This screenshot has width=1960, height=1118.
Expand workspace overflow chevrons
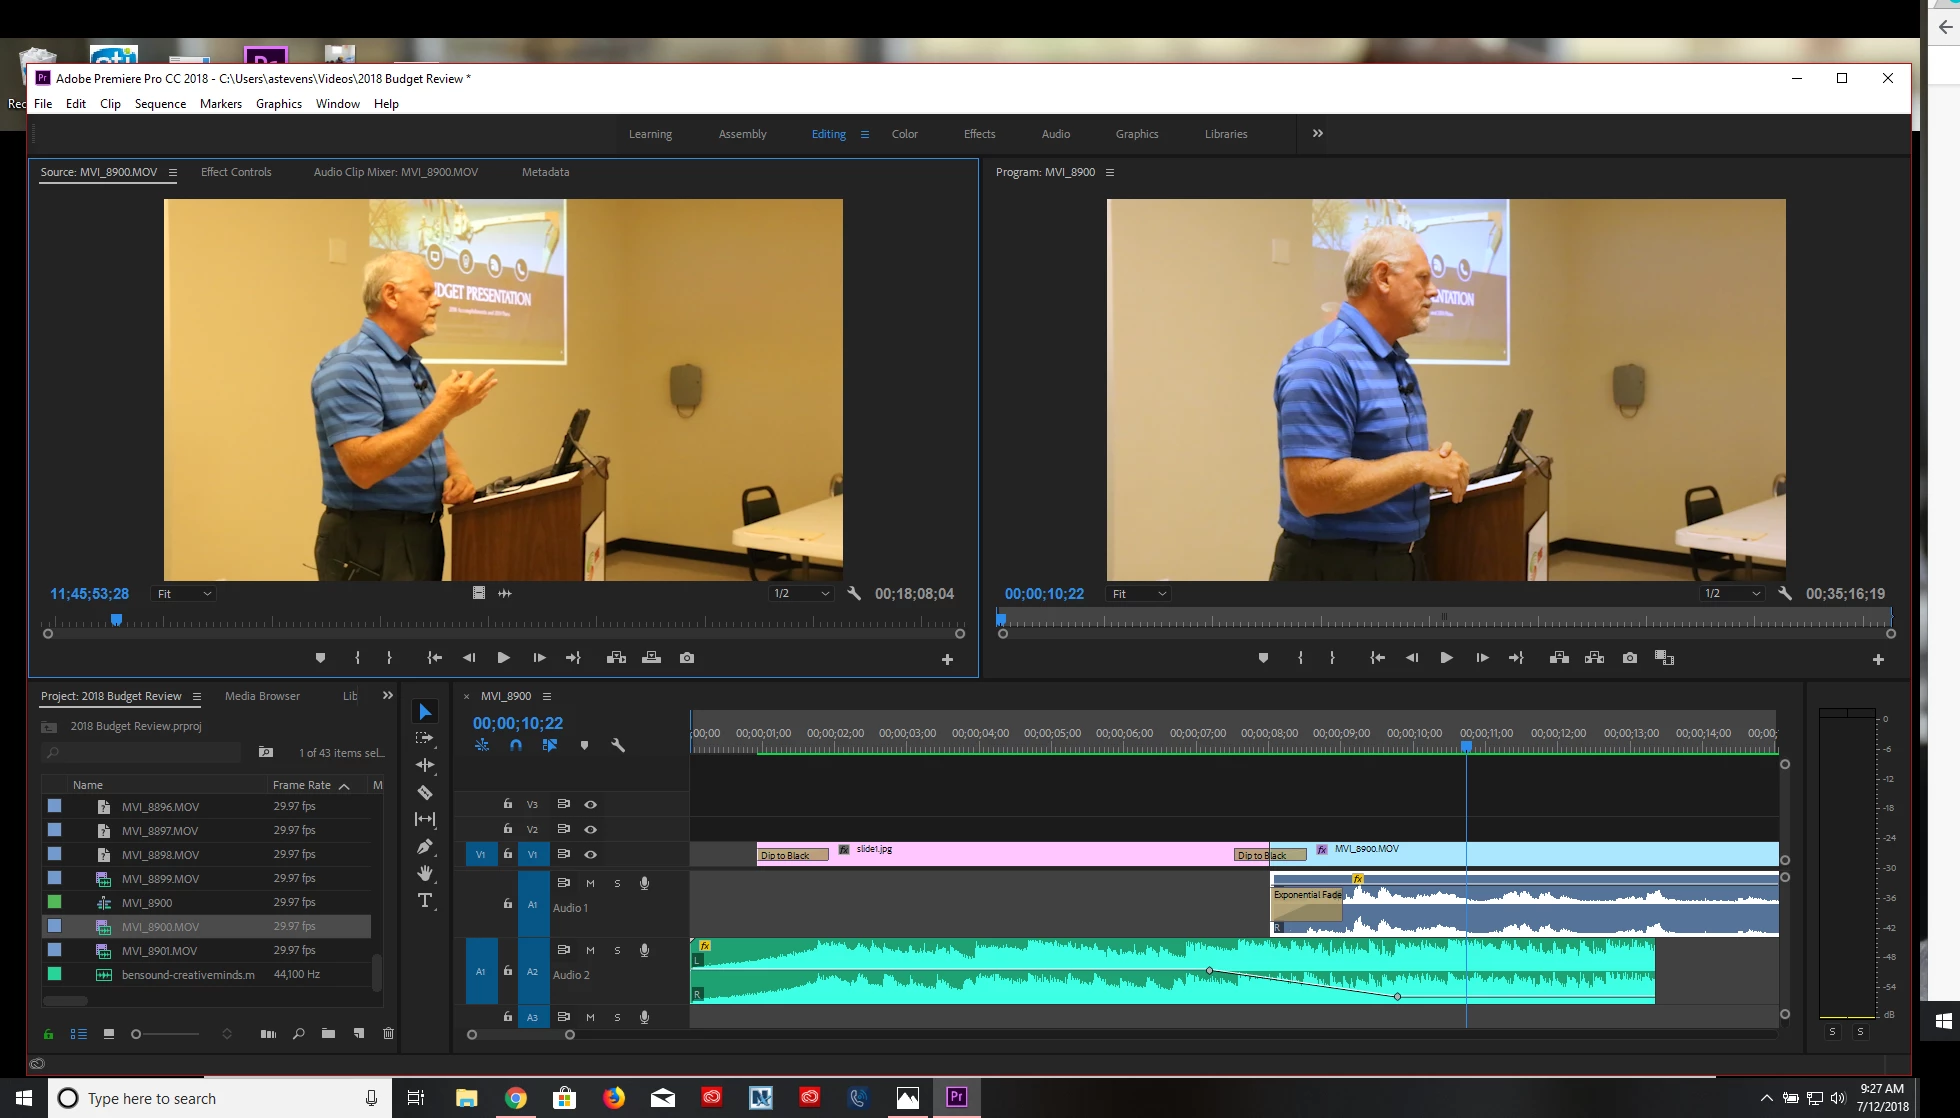click(x=1318, y=133)
